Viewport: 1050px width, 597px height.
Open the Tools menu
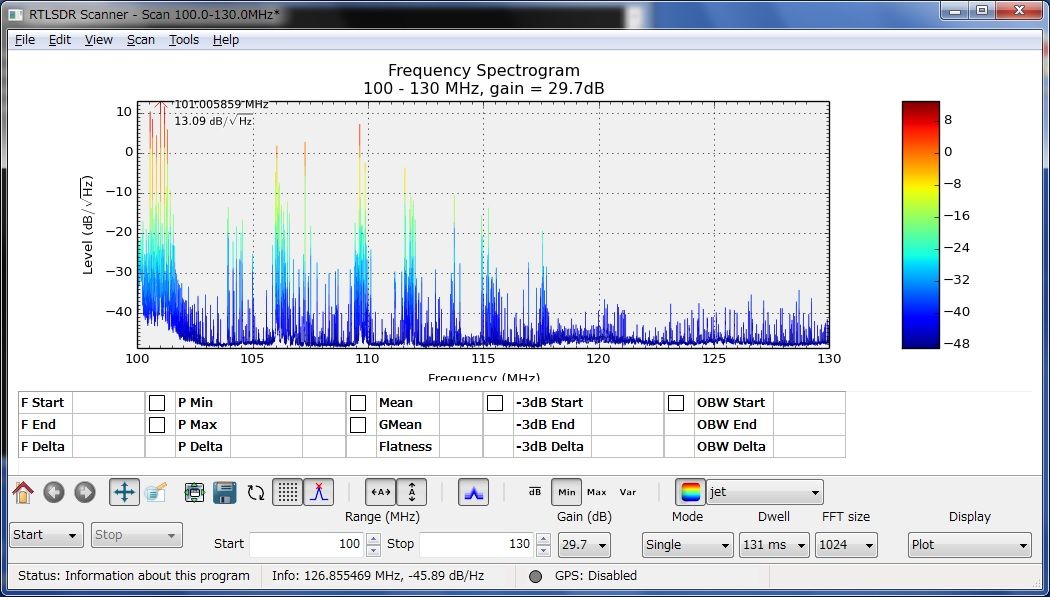click(183, 39)
